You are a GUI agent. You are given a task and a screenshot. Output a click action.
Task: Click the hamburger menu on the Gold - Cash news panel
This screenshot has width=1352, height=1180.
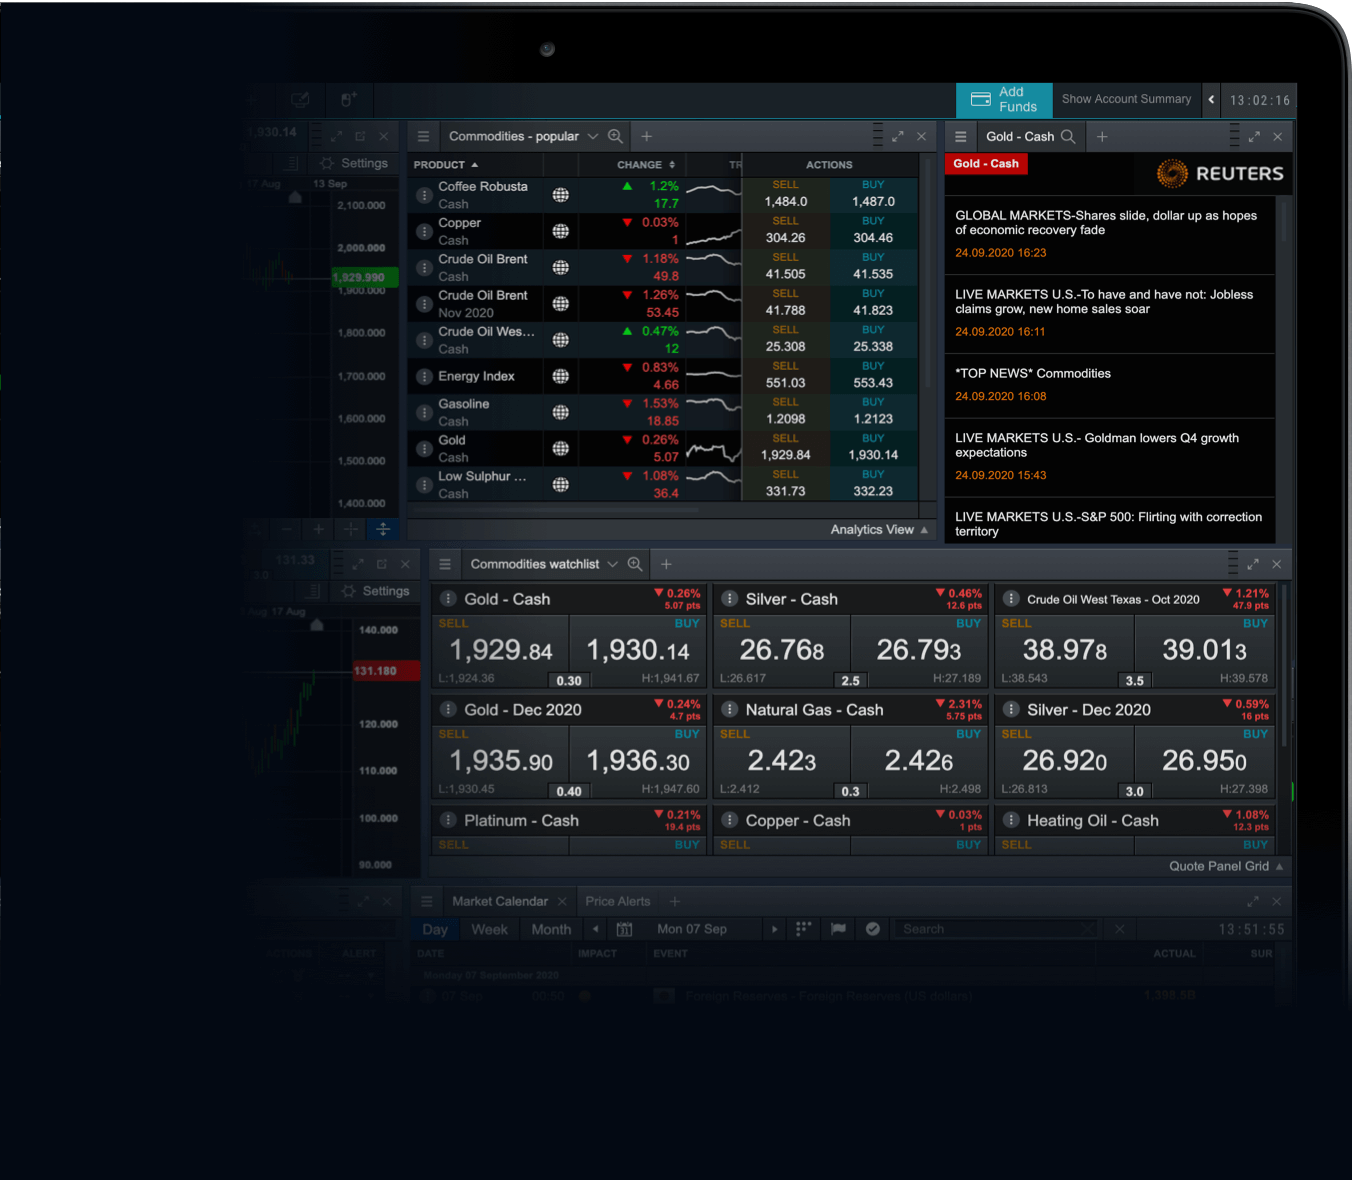coord(959,135)
